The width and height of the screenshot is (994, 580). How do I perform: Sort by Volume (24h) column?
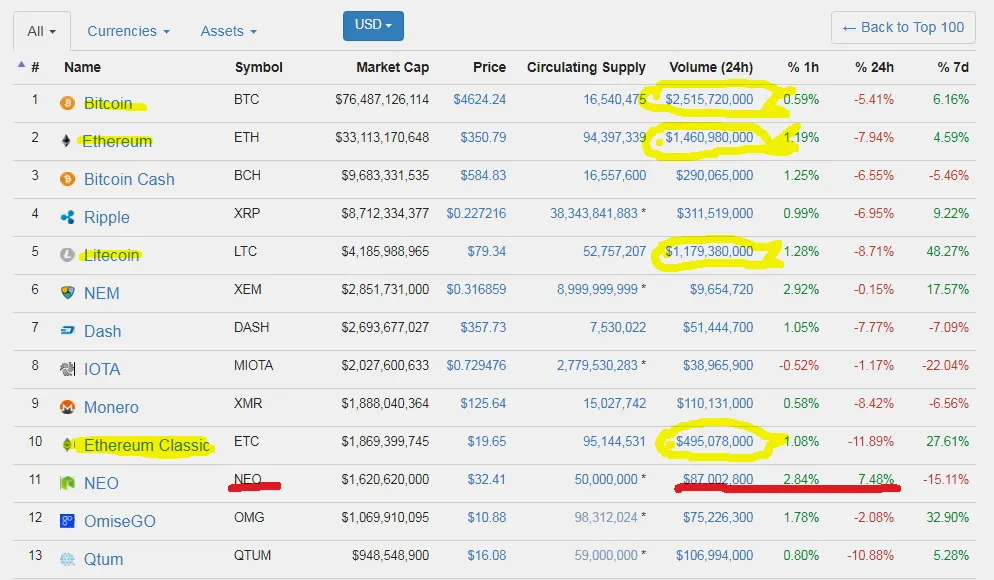(711, 67)
